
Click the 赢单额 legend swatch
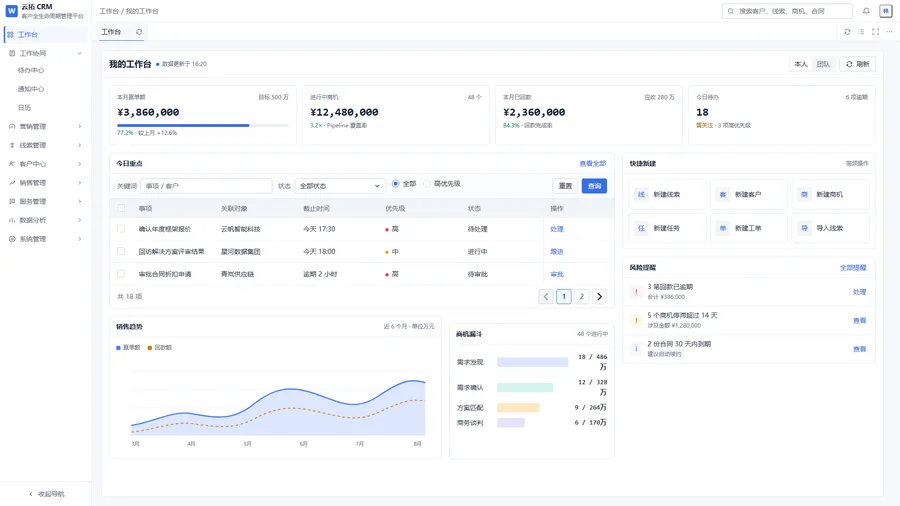(118, 348)
